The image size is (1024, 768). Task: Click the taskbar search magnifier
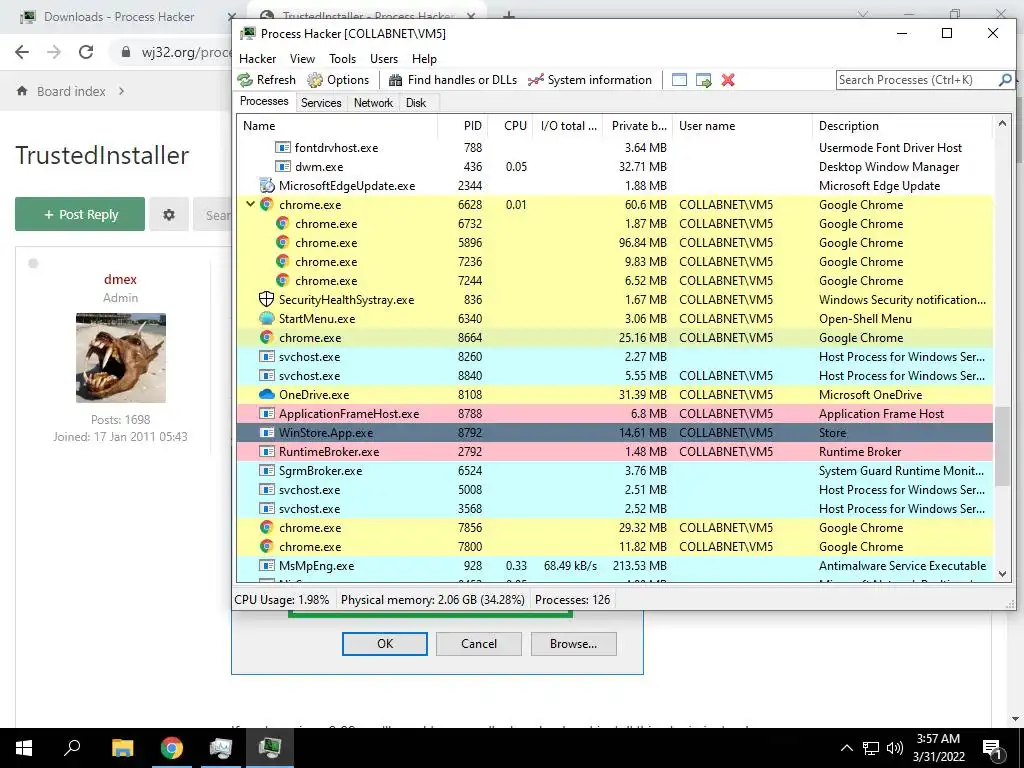72,748
